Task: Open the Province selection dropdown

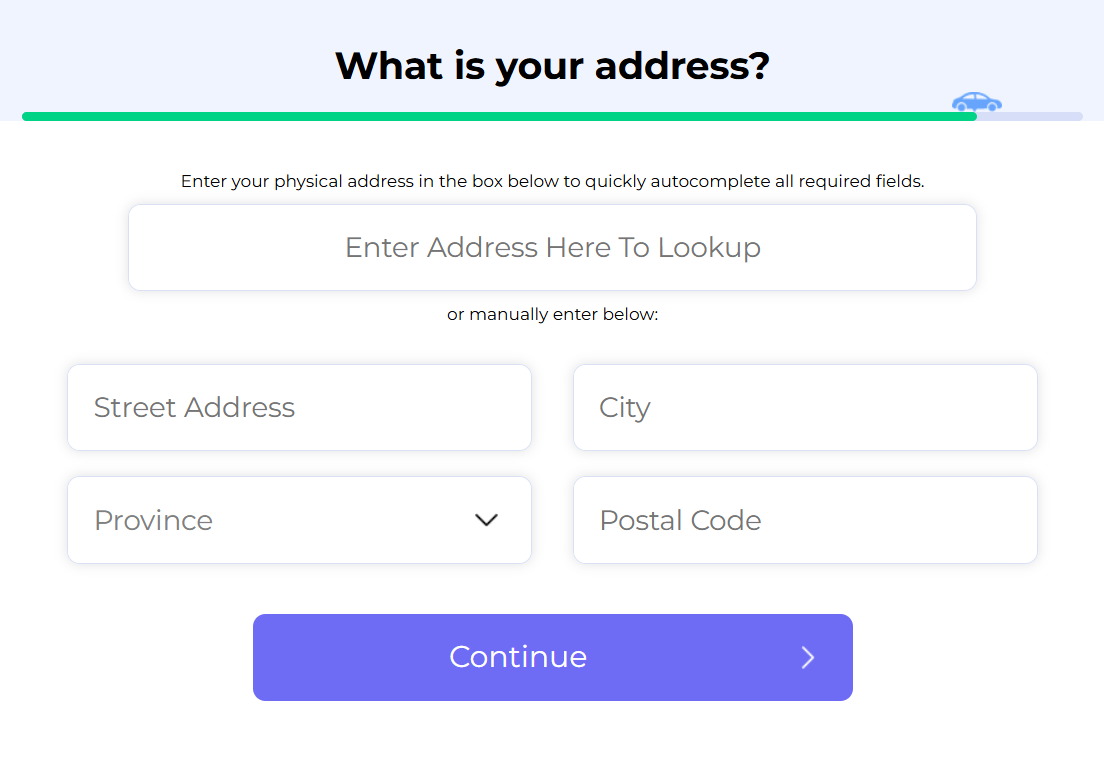Action: (299, 520)
